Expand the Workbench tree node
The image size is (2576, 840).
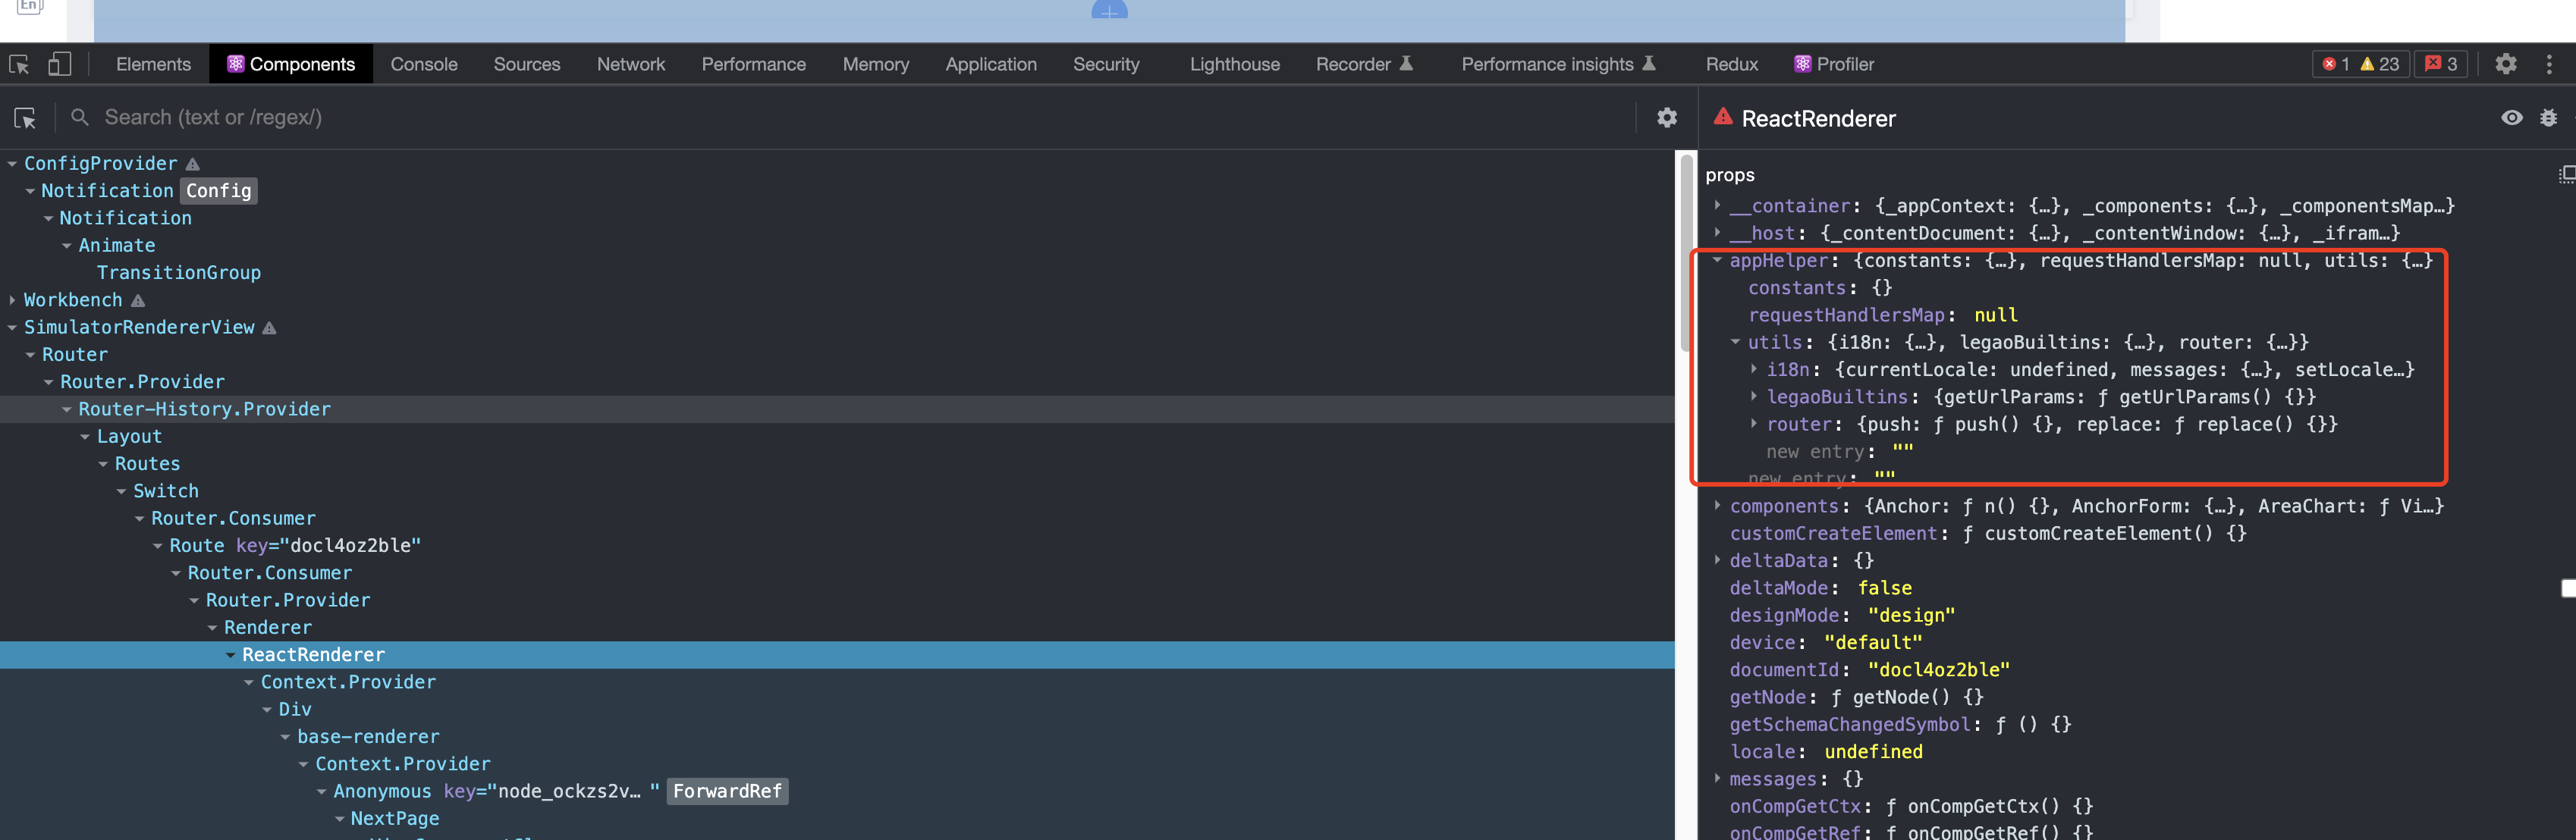(12, 300)
